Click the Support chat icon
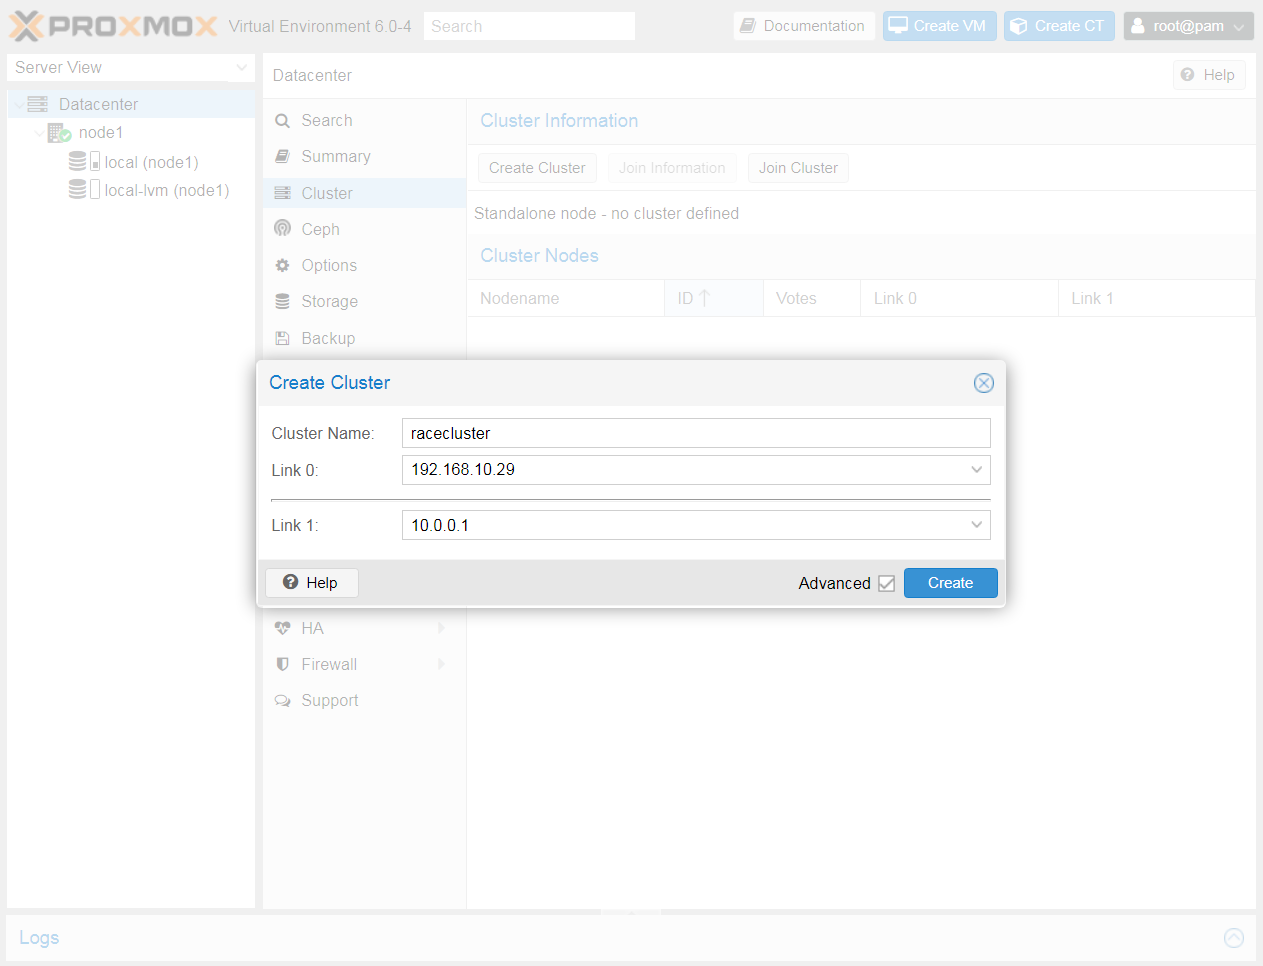1263x966 pixels. click(283, 700)
